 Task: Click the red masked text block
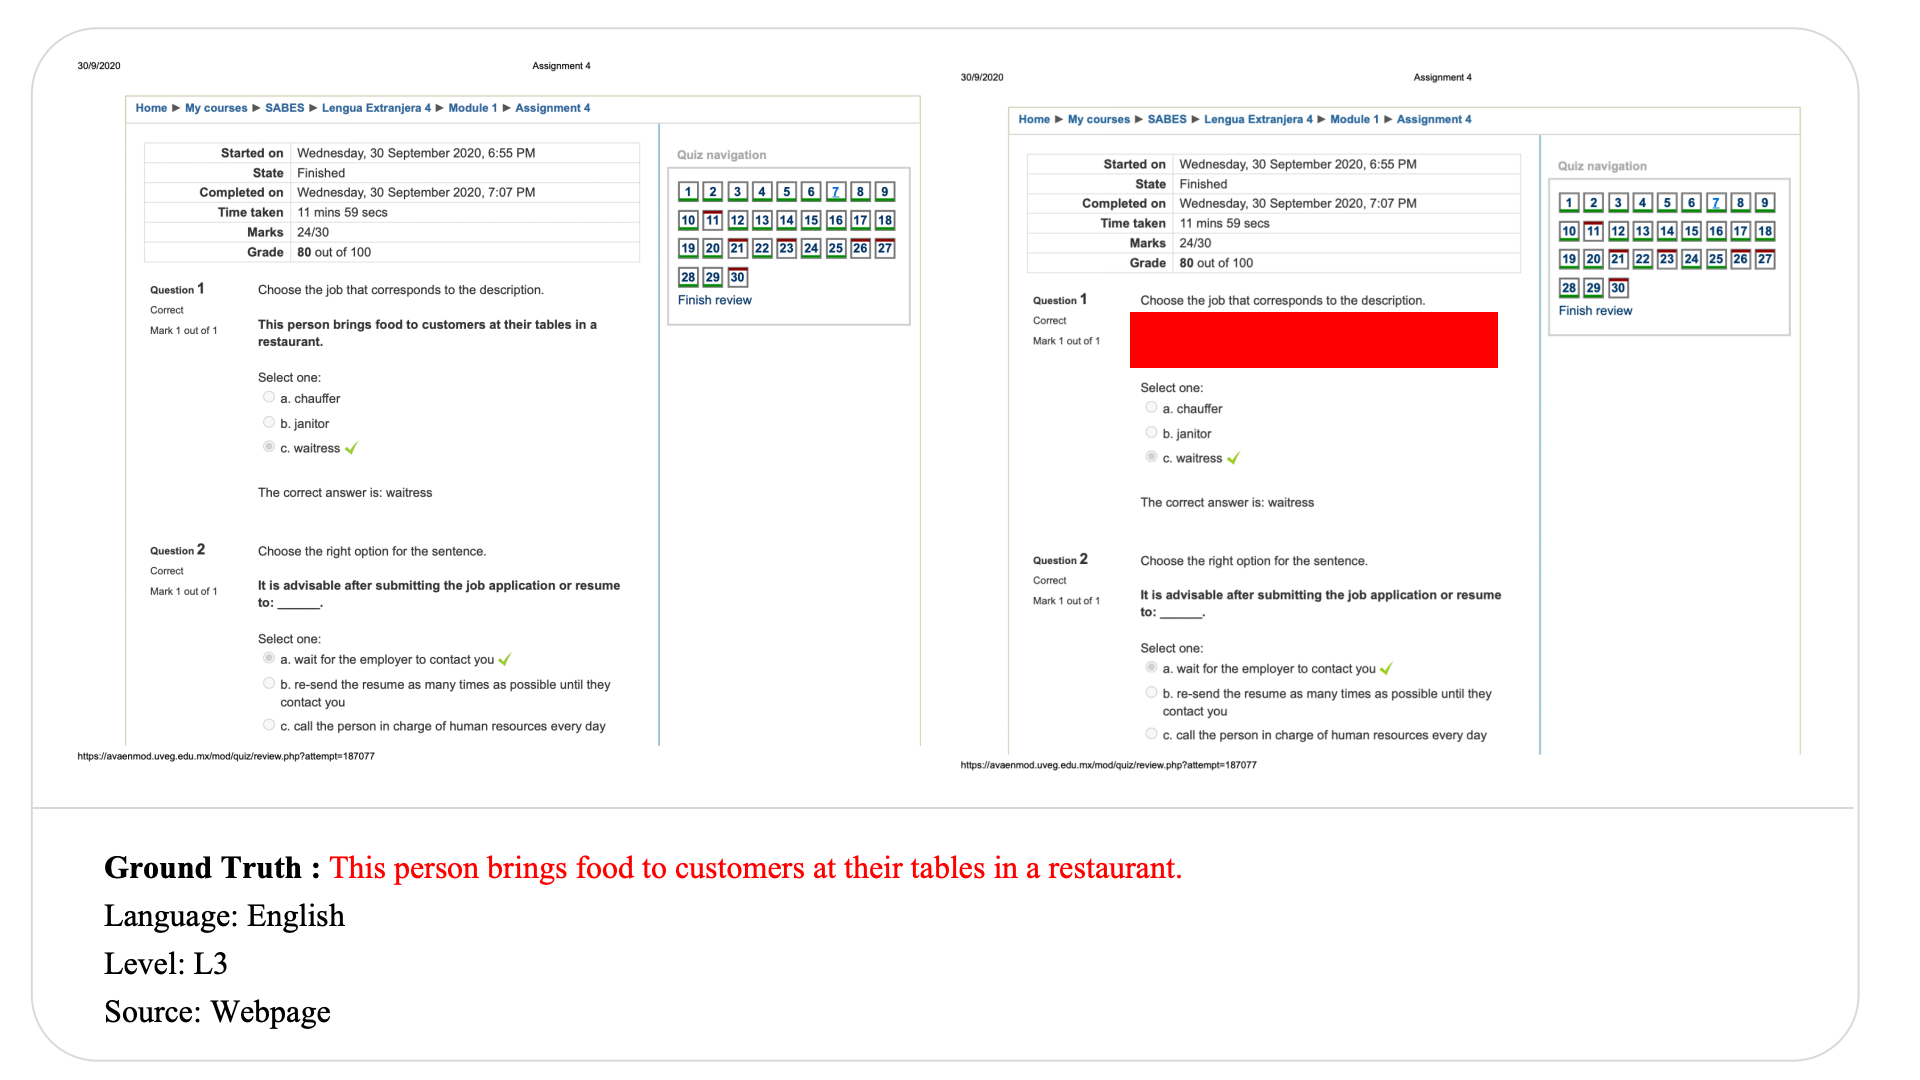tap(1313, 340)
